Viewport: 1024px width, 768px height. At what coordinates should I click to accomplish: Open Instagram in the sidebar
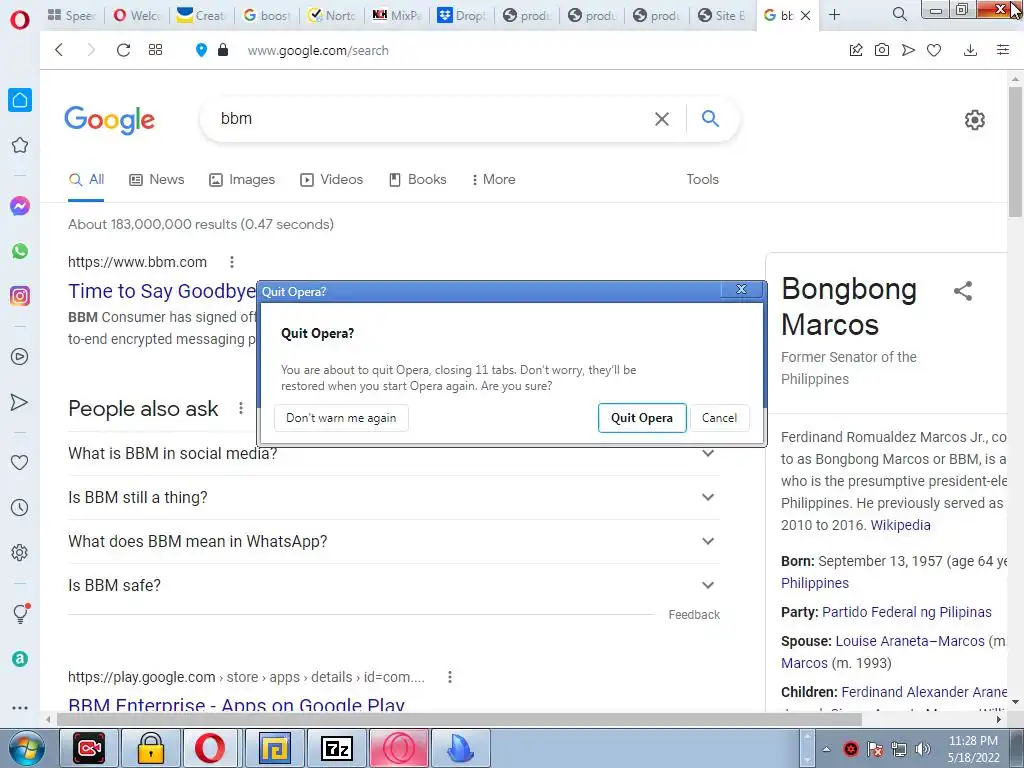[x=20, y=296]
